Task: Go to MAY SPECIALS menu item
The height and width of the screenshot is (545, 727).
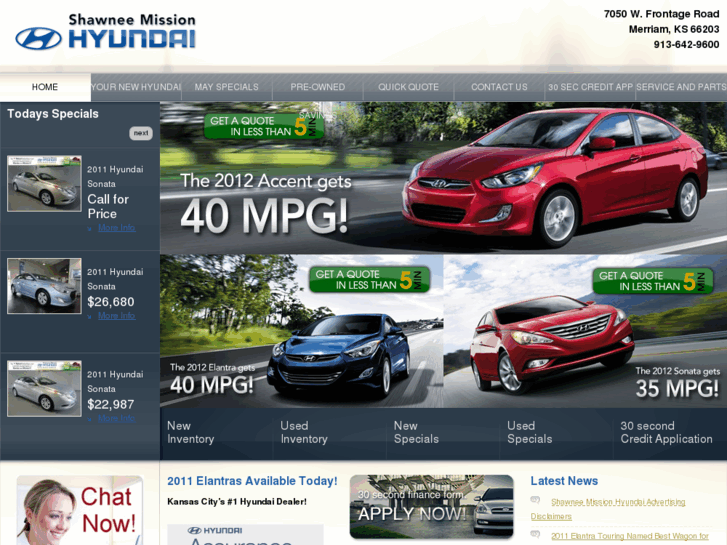Action: tap(227, 87)
